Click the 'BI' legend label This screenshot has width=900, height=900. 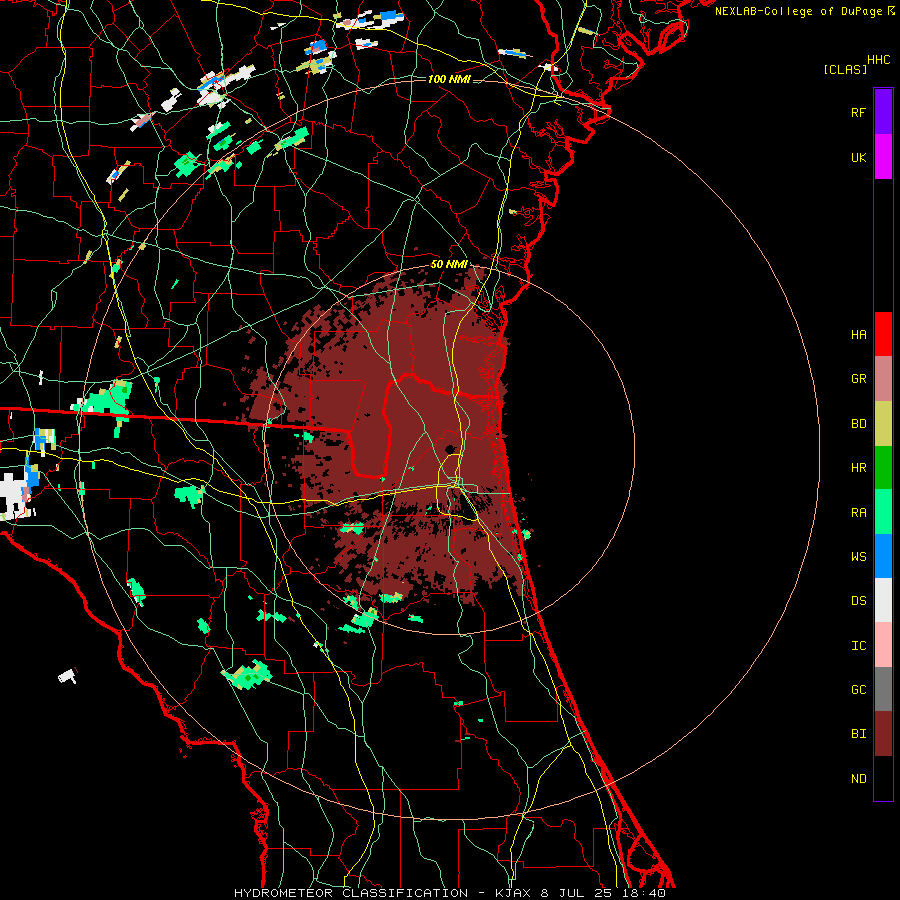point(858,734)
